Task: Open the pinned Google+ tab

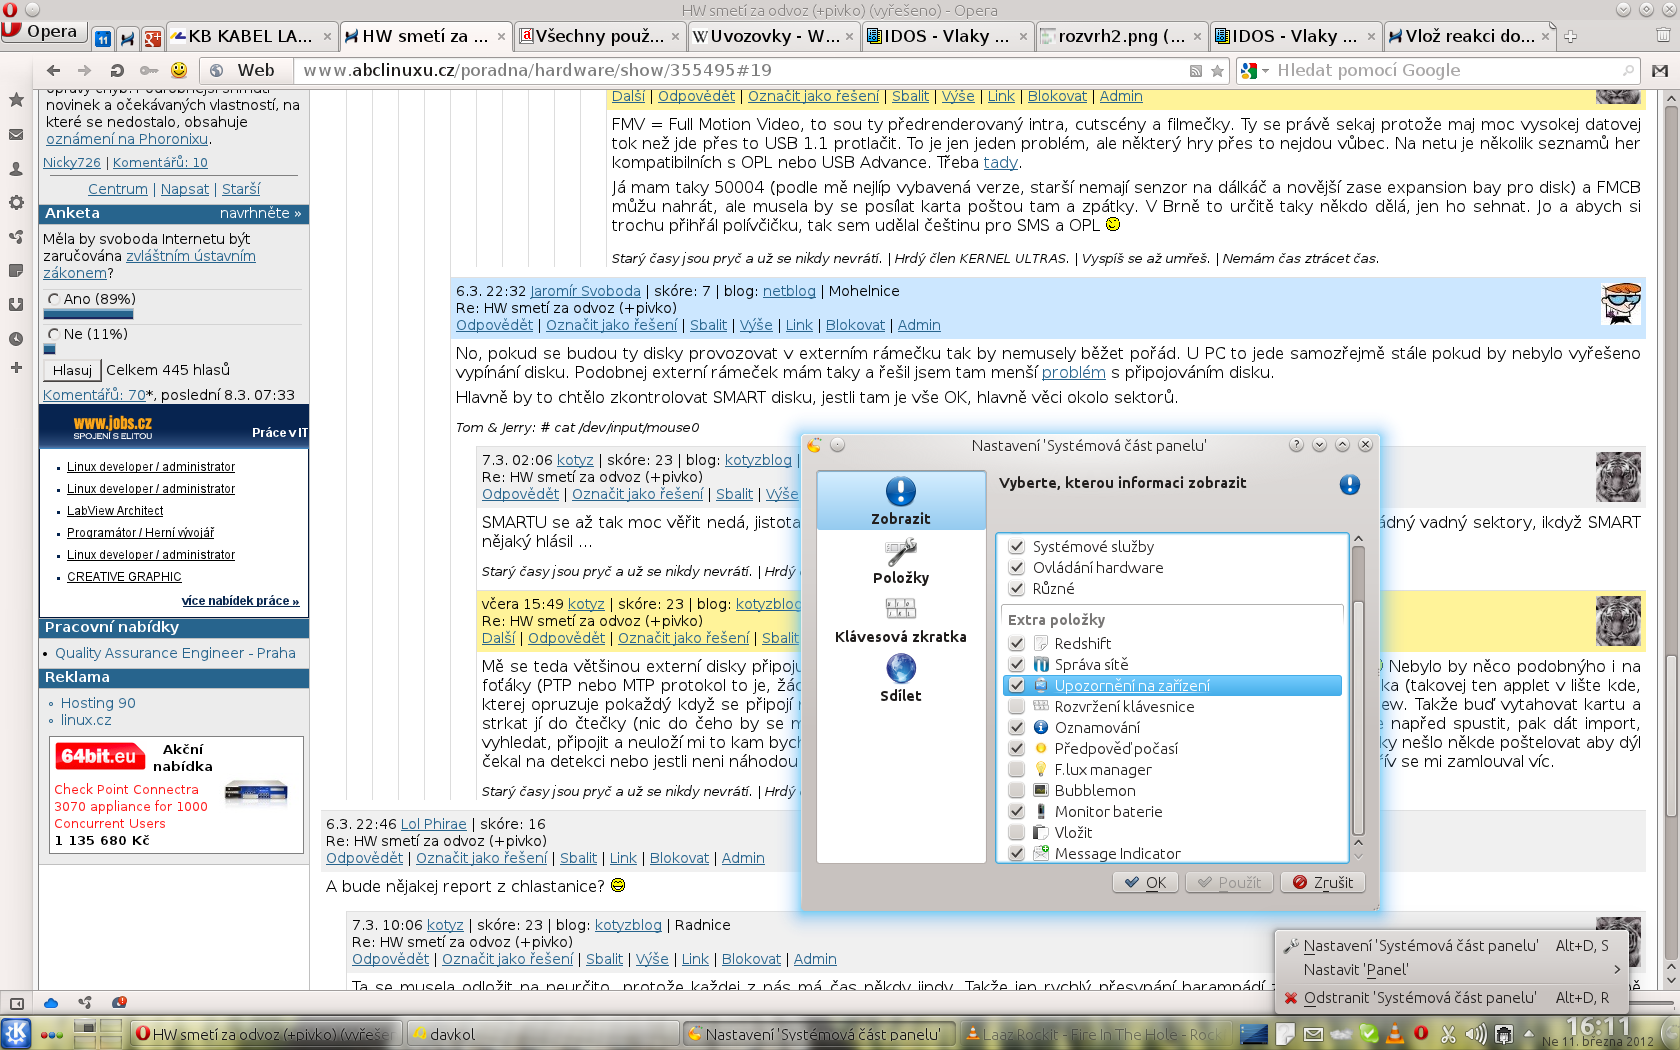Action: pos(153,39)
